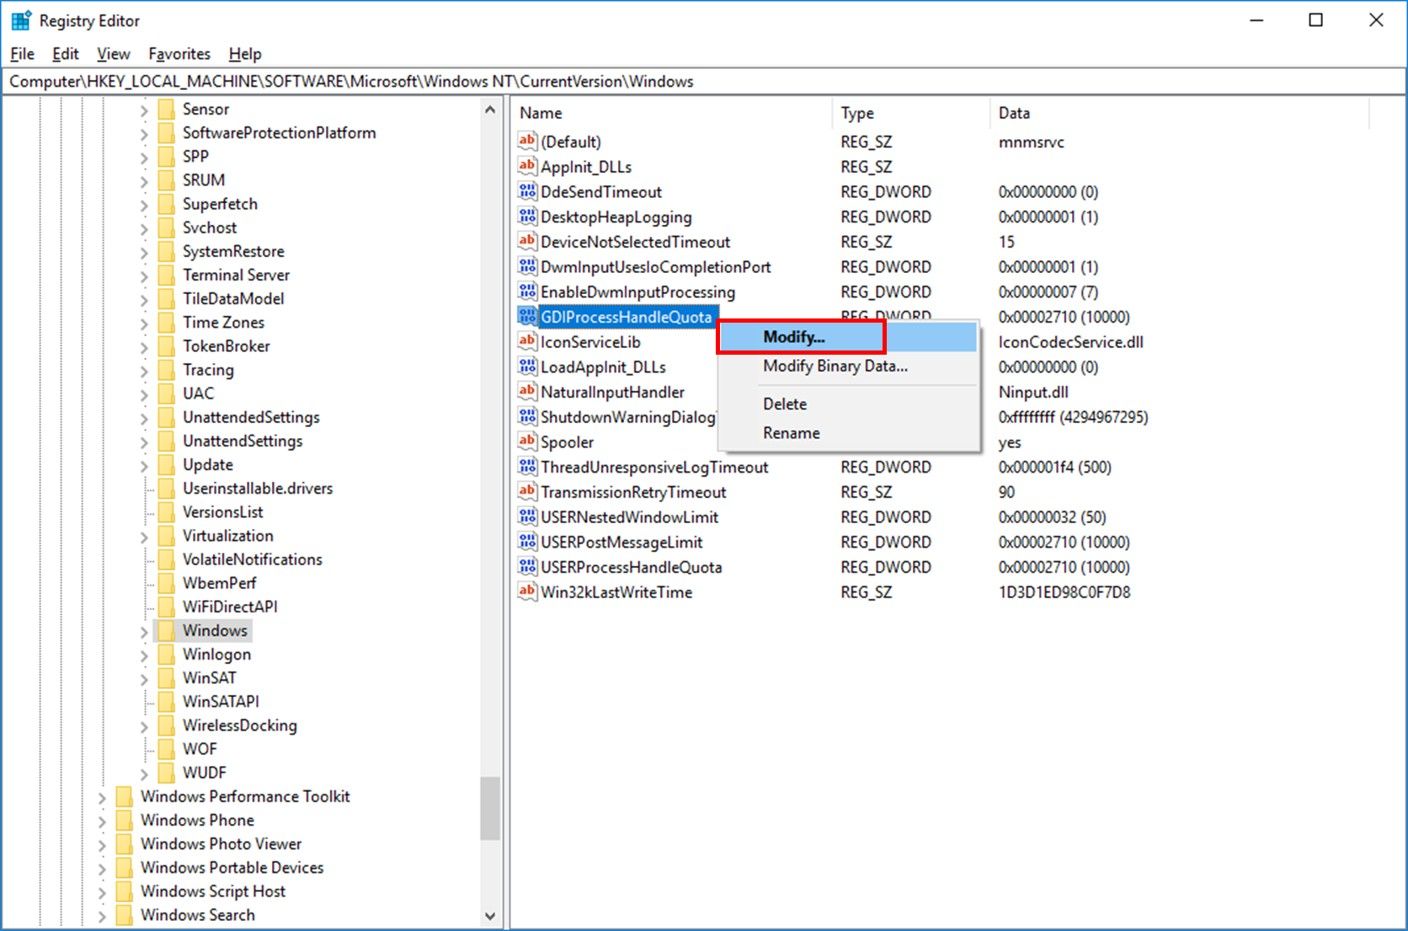Click the string icon beside DeviceNotSelectedTimeout
Screen dimensions: 1408x931
(527, 241)
